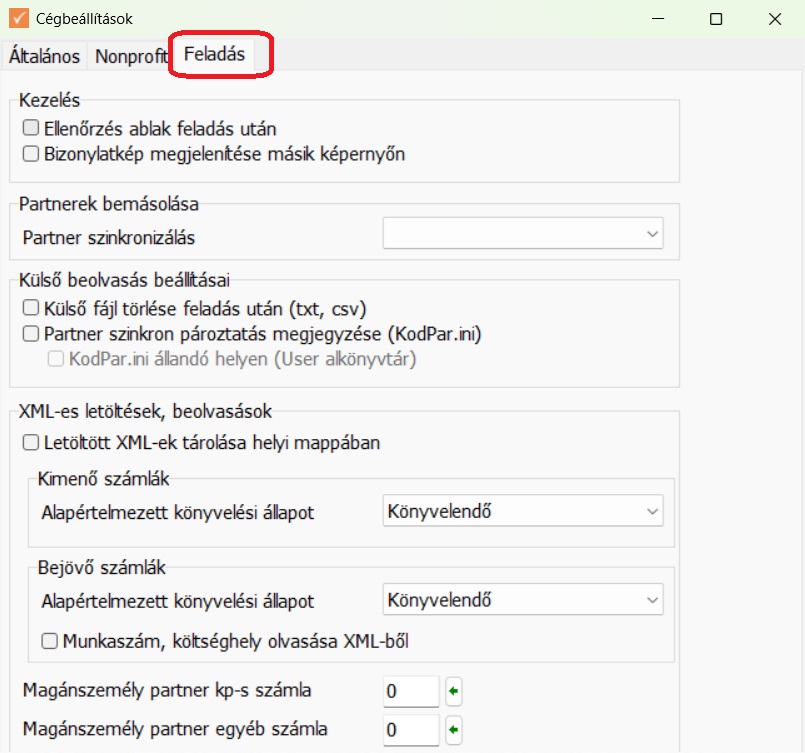The height and width of the screenshot is (753, 805).
Task: Open Bejövő számlák könyvelési állapot dropdown
Action: coord(523,601)
